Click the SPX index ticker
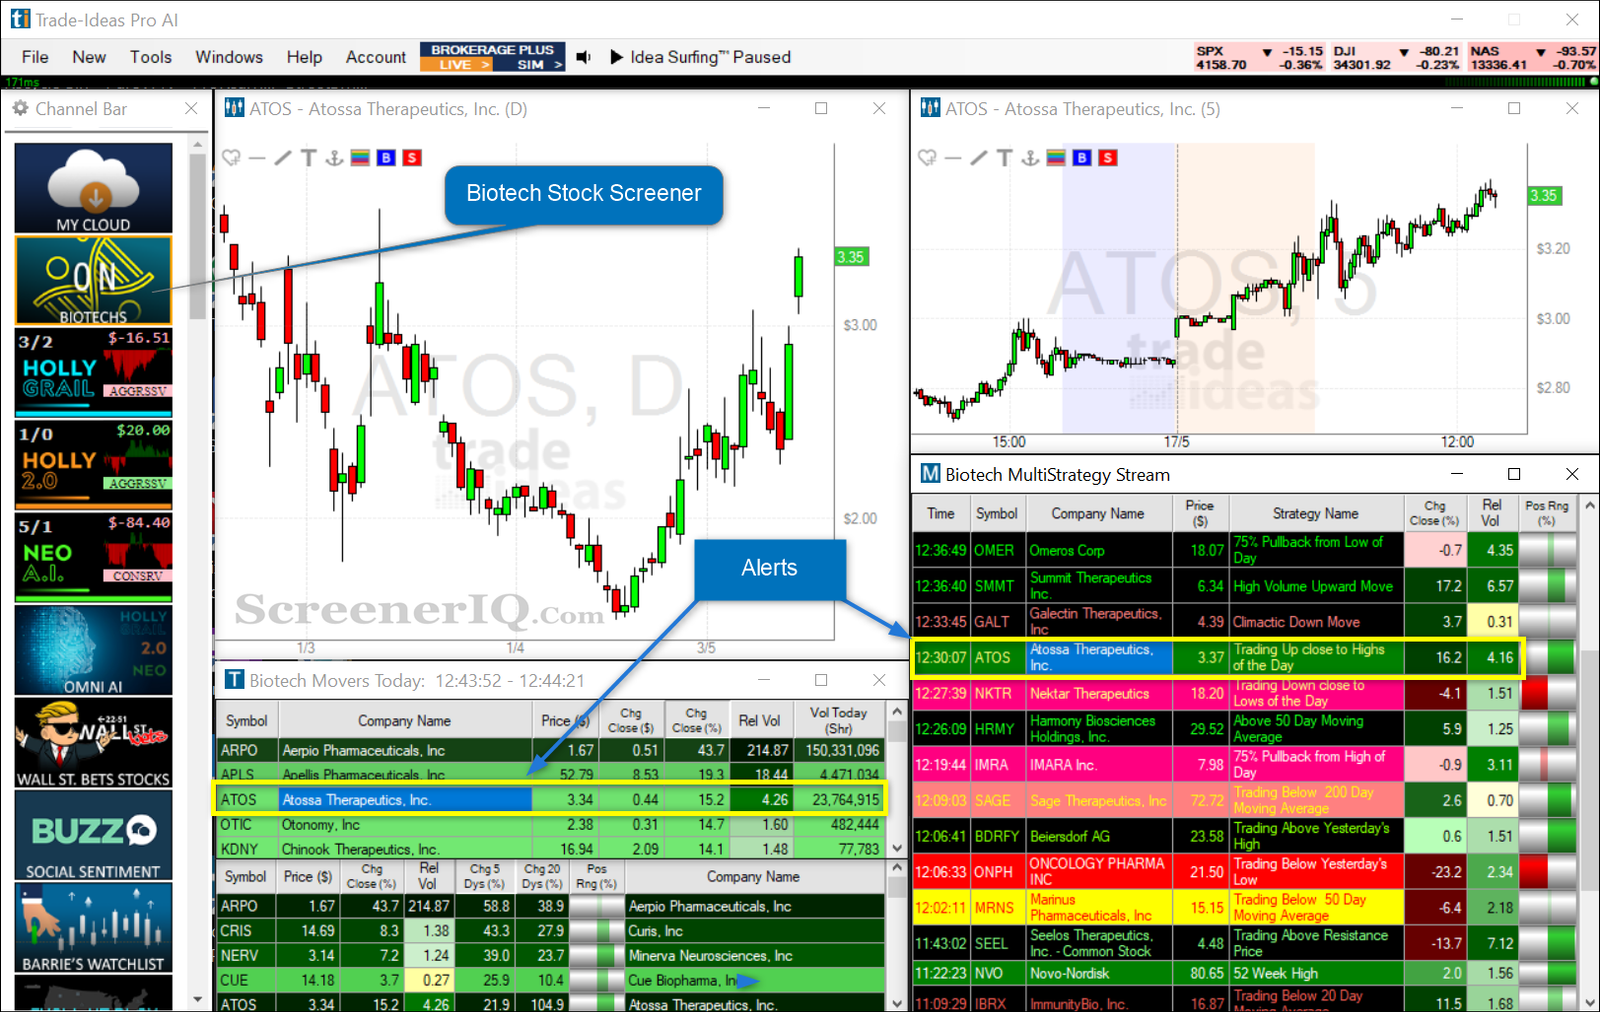 (x=1259, y=58)
